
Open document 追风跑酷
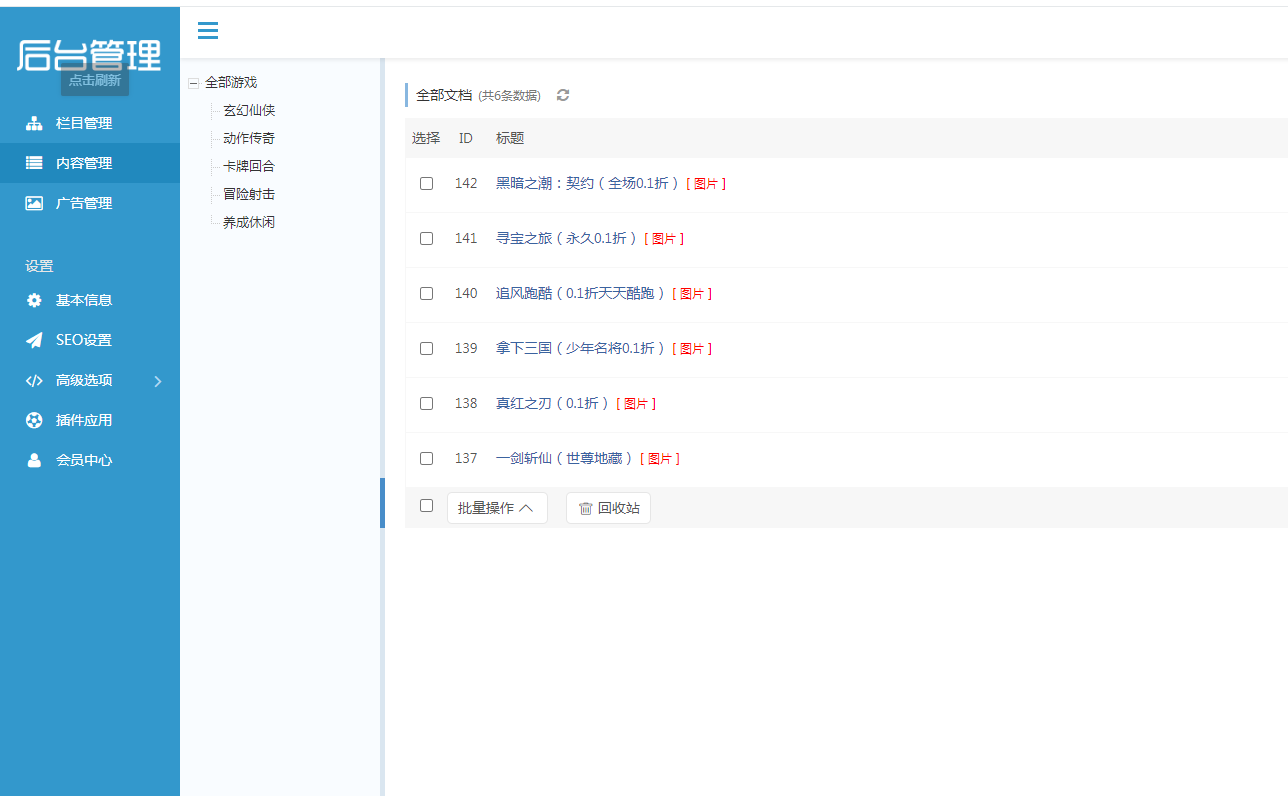(x=581, y=293)
